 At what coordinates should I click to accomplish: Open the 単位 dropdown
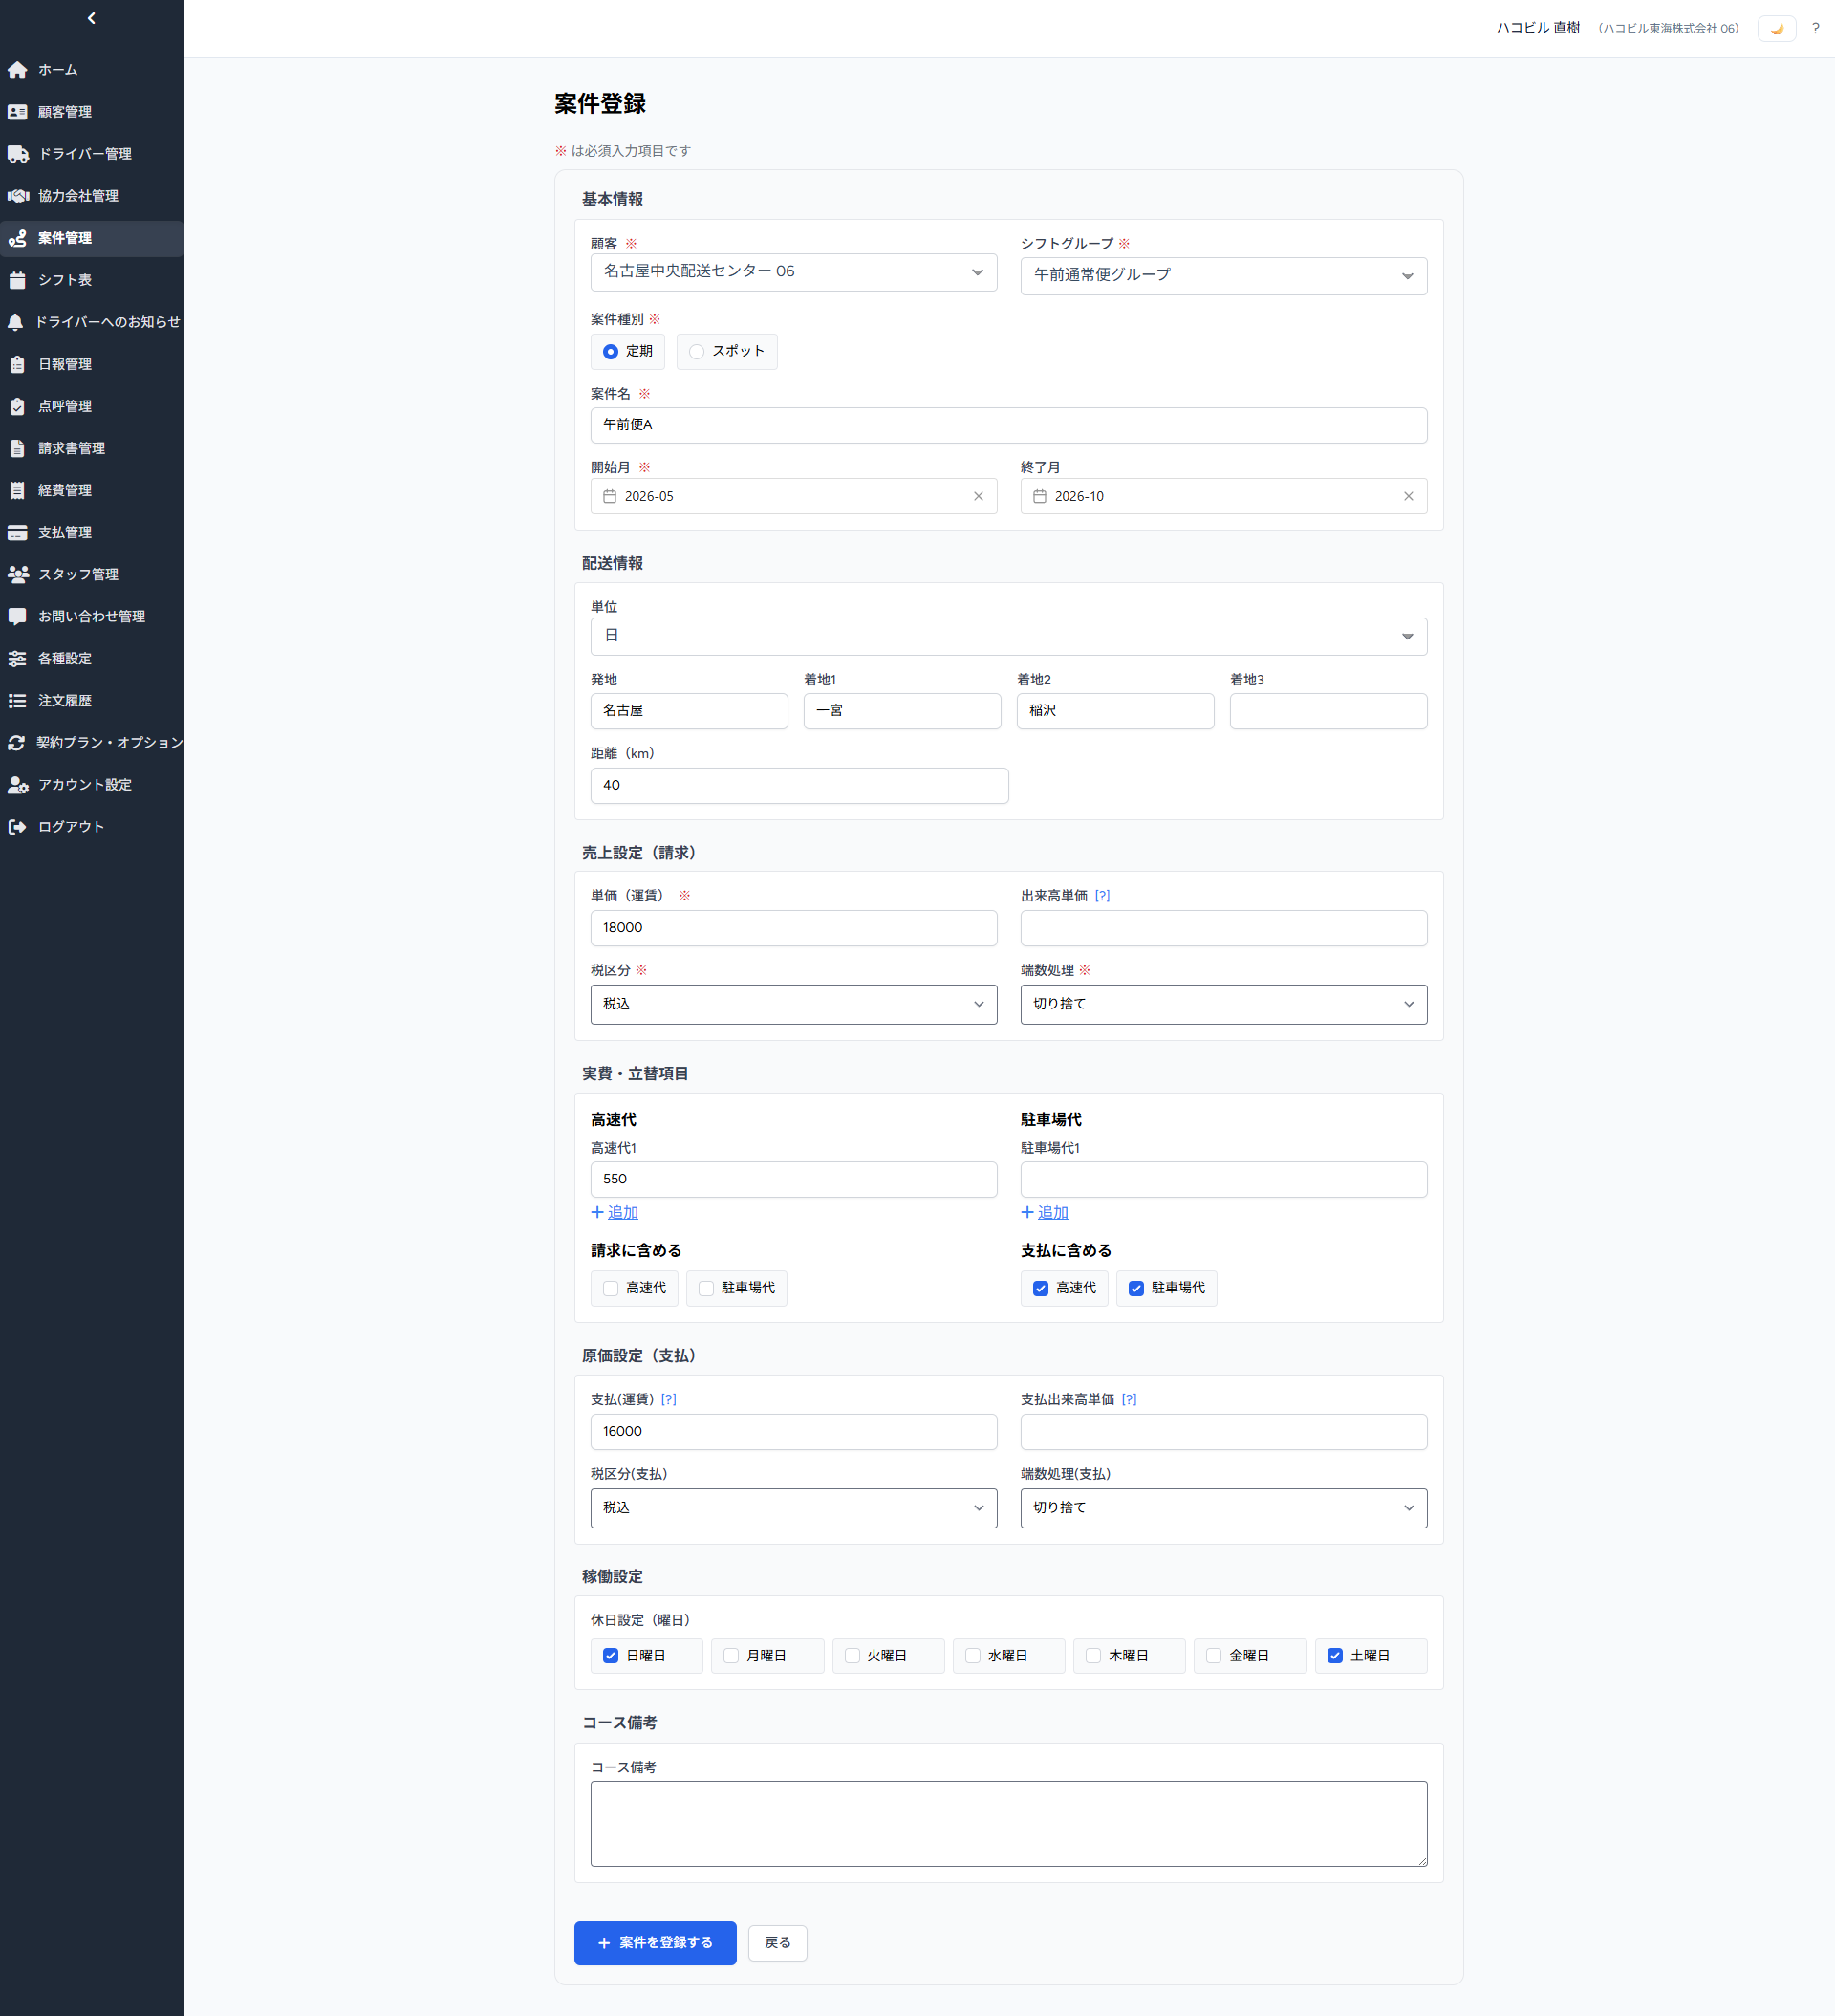1008,637
